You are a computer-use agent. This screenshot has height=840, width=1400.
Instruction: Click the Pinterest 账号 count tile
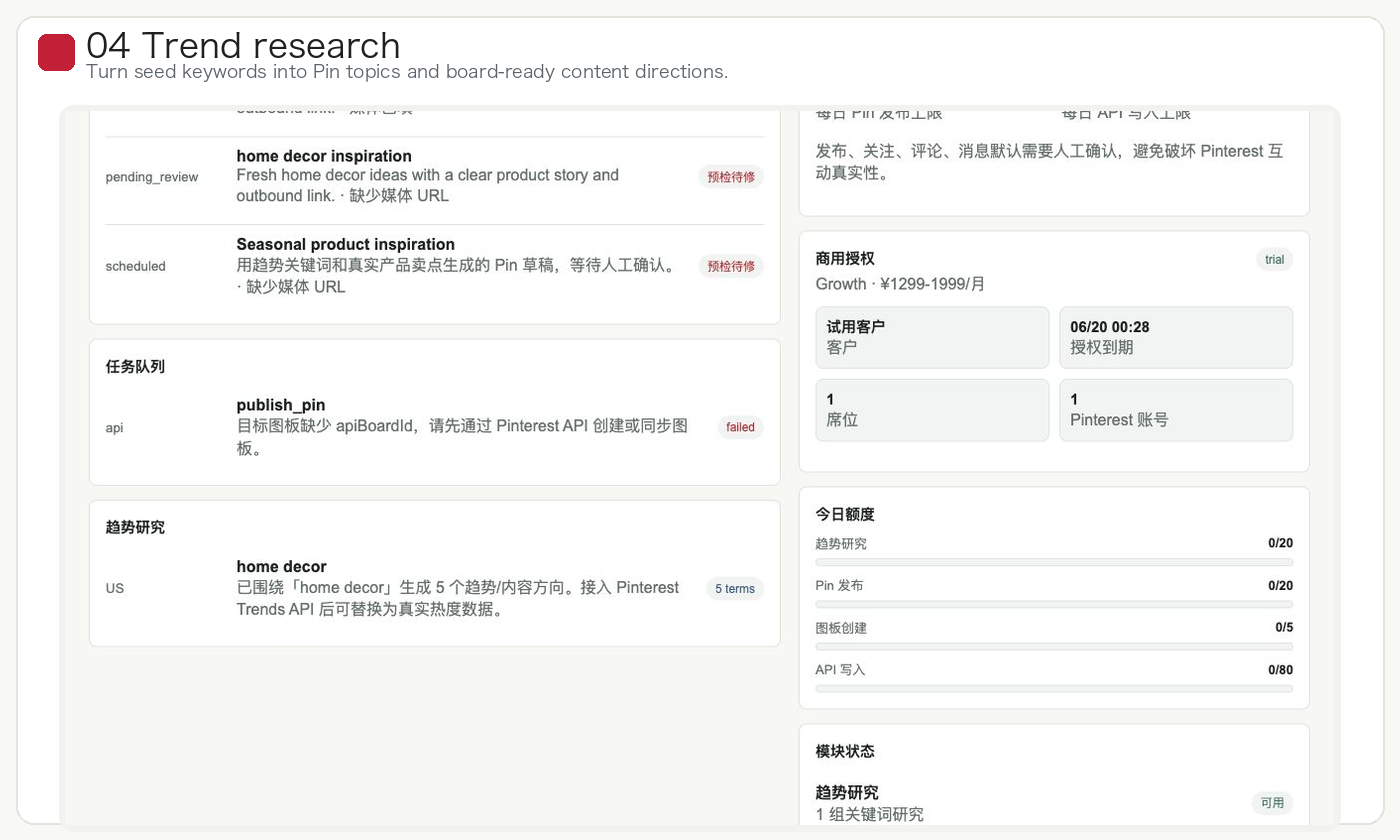click(x=1177, y=410)
